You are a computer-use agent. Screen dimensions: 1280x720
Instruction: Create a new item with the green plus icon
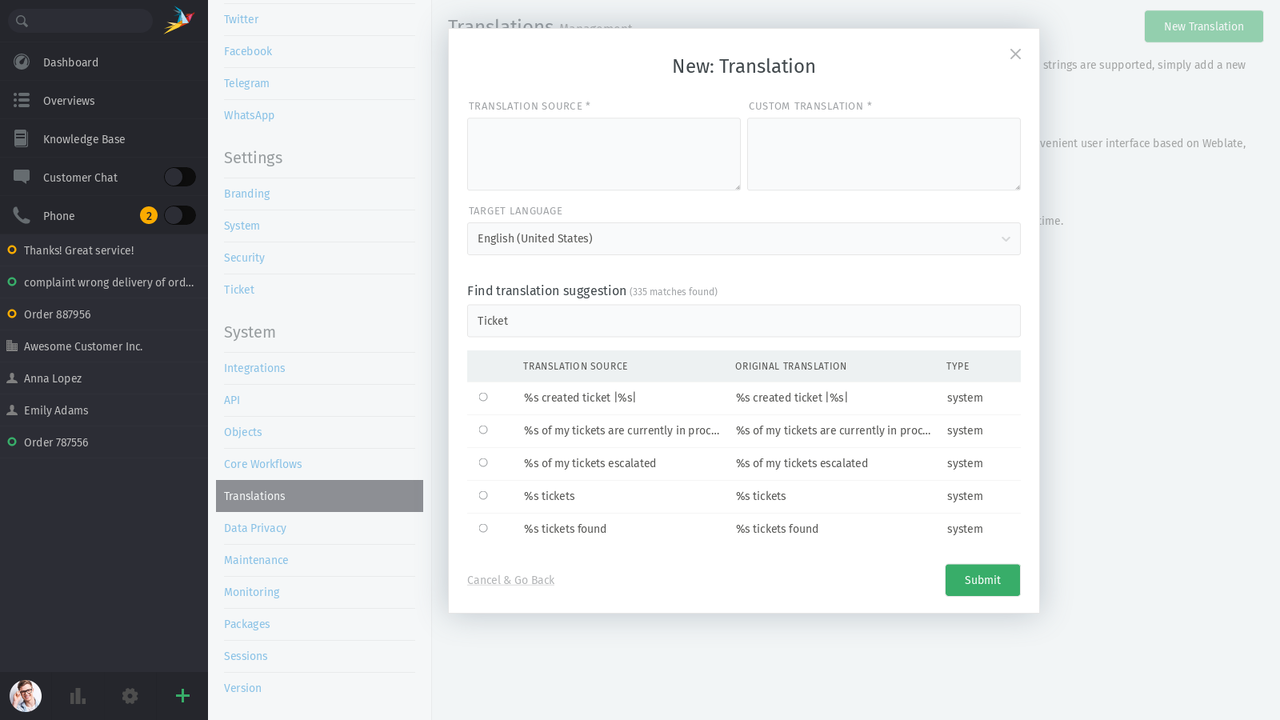point(182,695)
